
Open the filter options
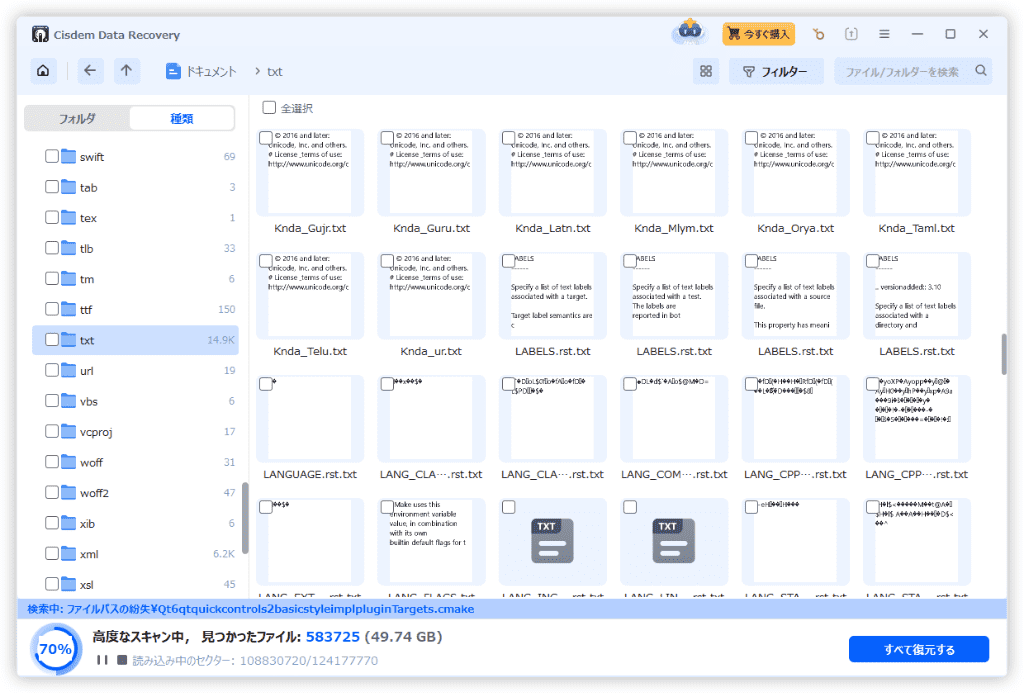coord(776,71)
